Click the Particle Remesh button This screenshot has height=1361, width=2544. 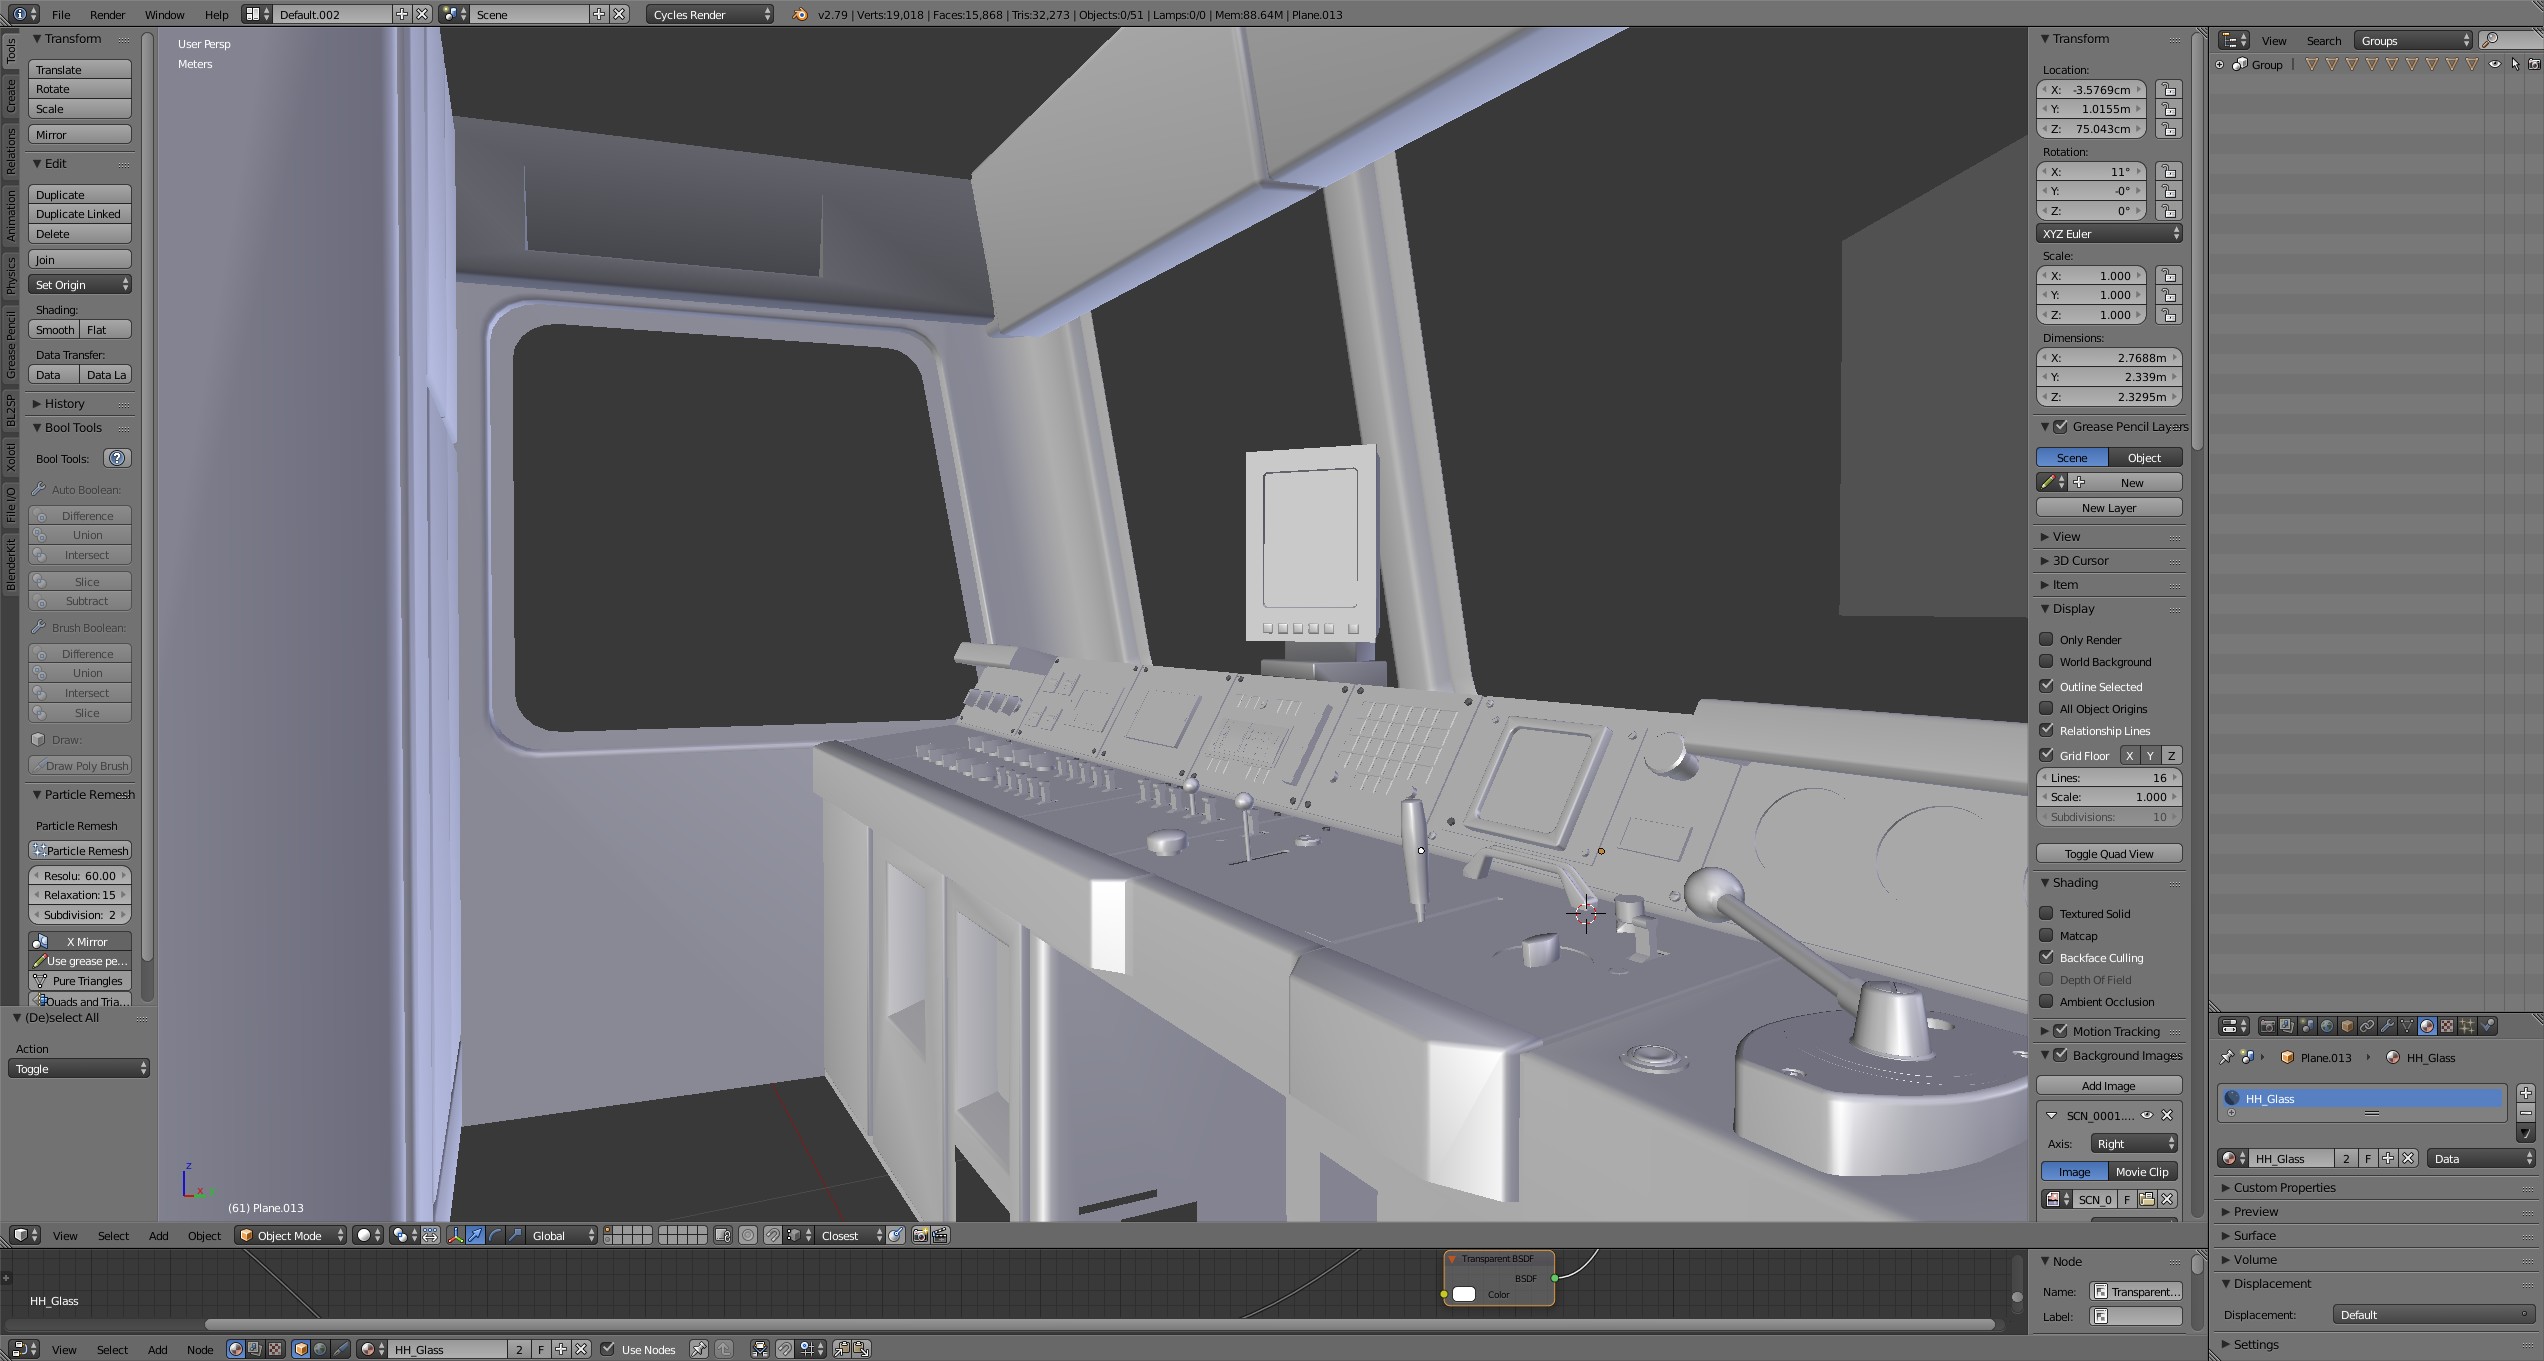coord(80,851)
